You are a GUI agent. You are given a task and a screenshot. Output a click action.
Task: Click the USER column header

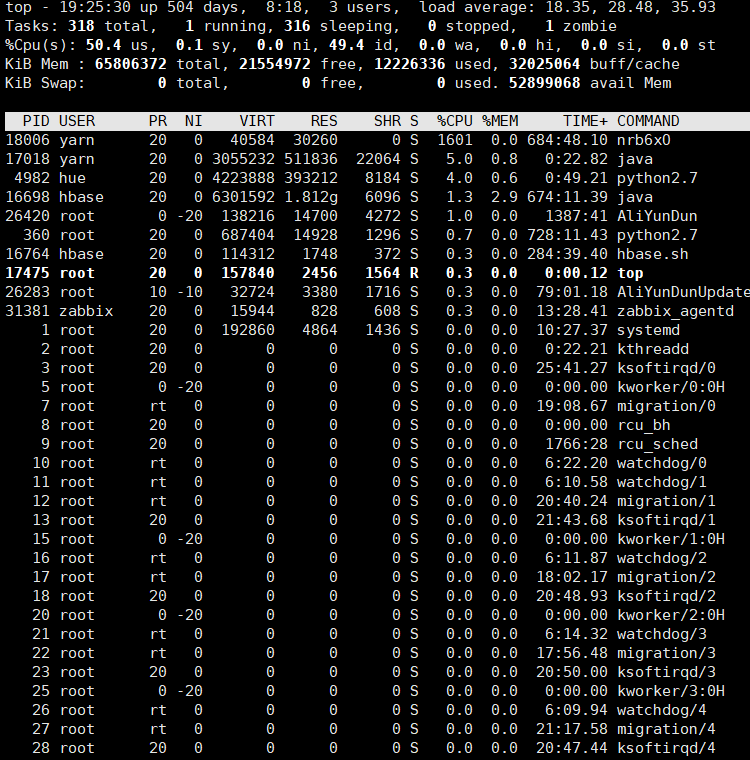coord(77,121)
